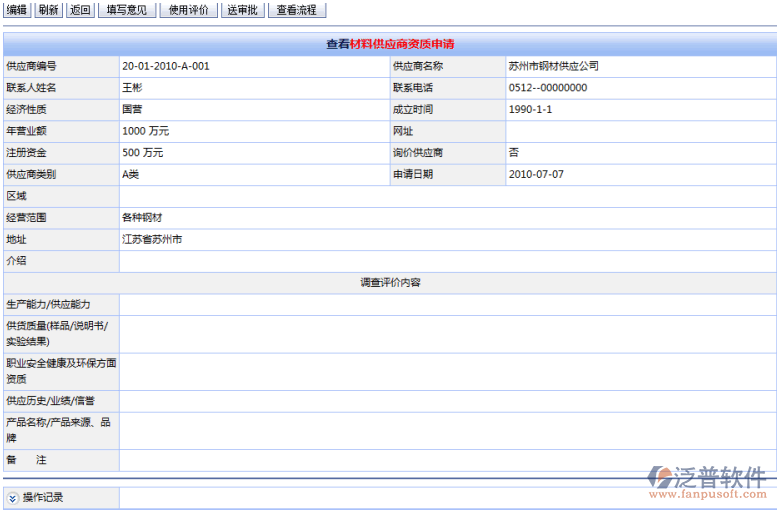Go back with the 返回 button
777x510 pixels.
[x=80, y=10]
